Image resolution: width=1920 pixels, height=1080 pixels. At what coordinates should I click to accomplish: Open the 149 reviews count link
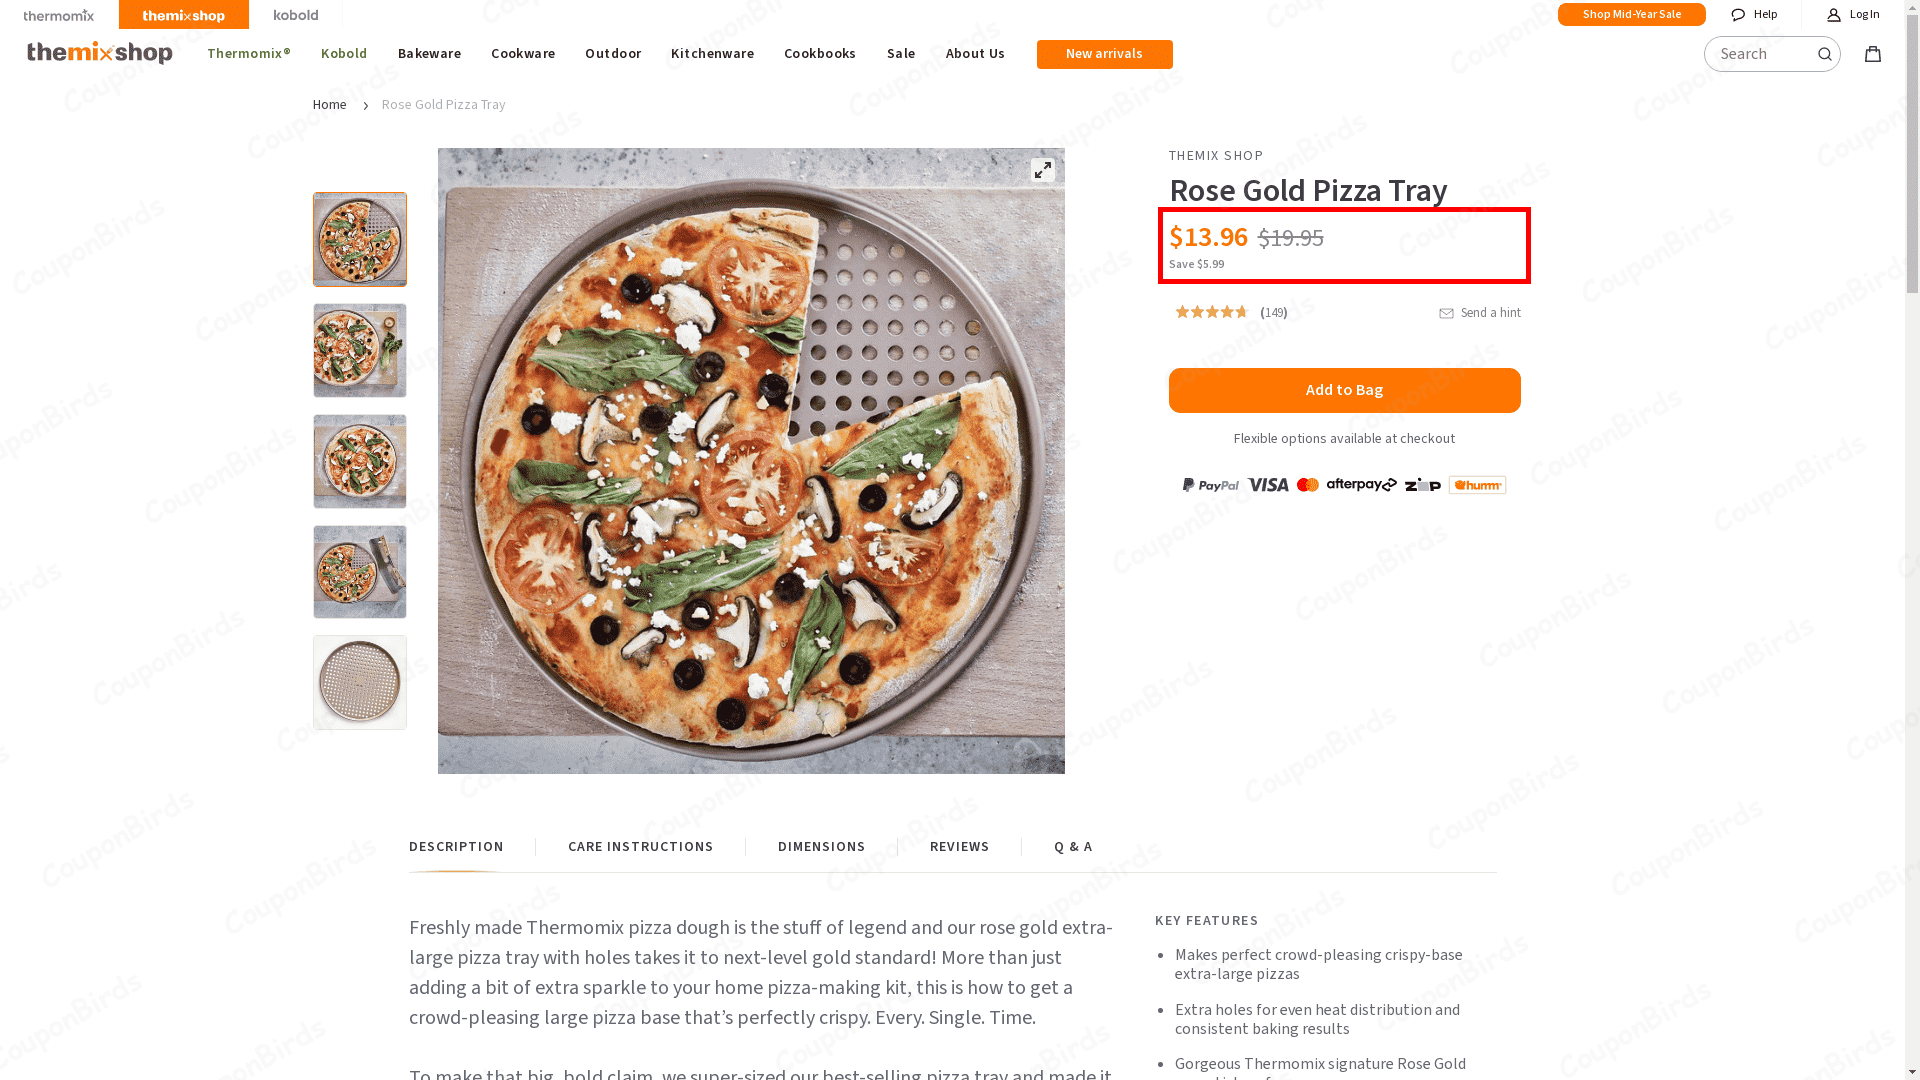tap(1272, 312)
